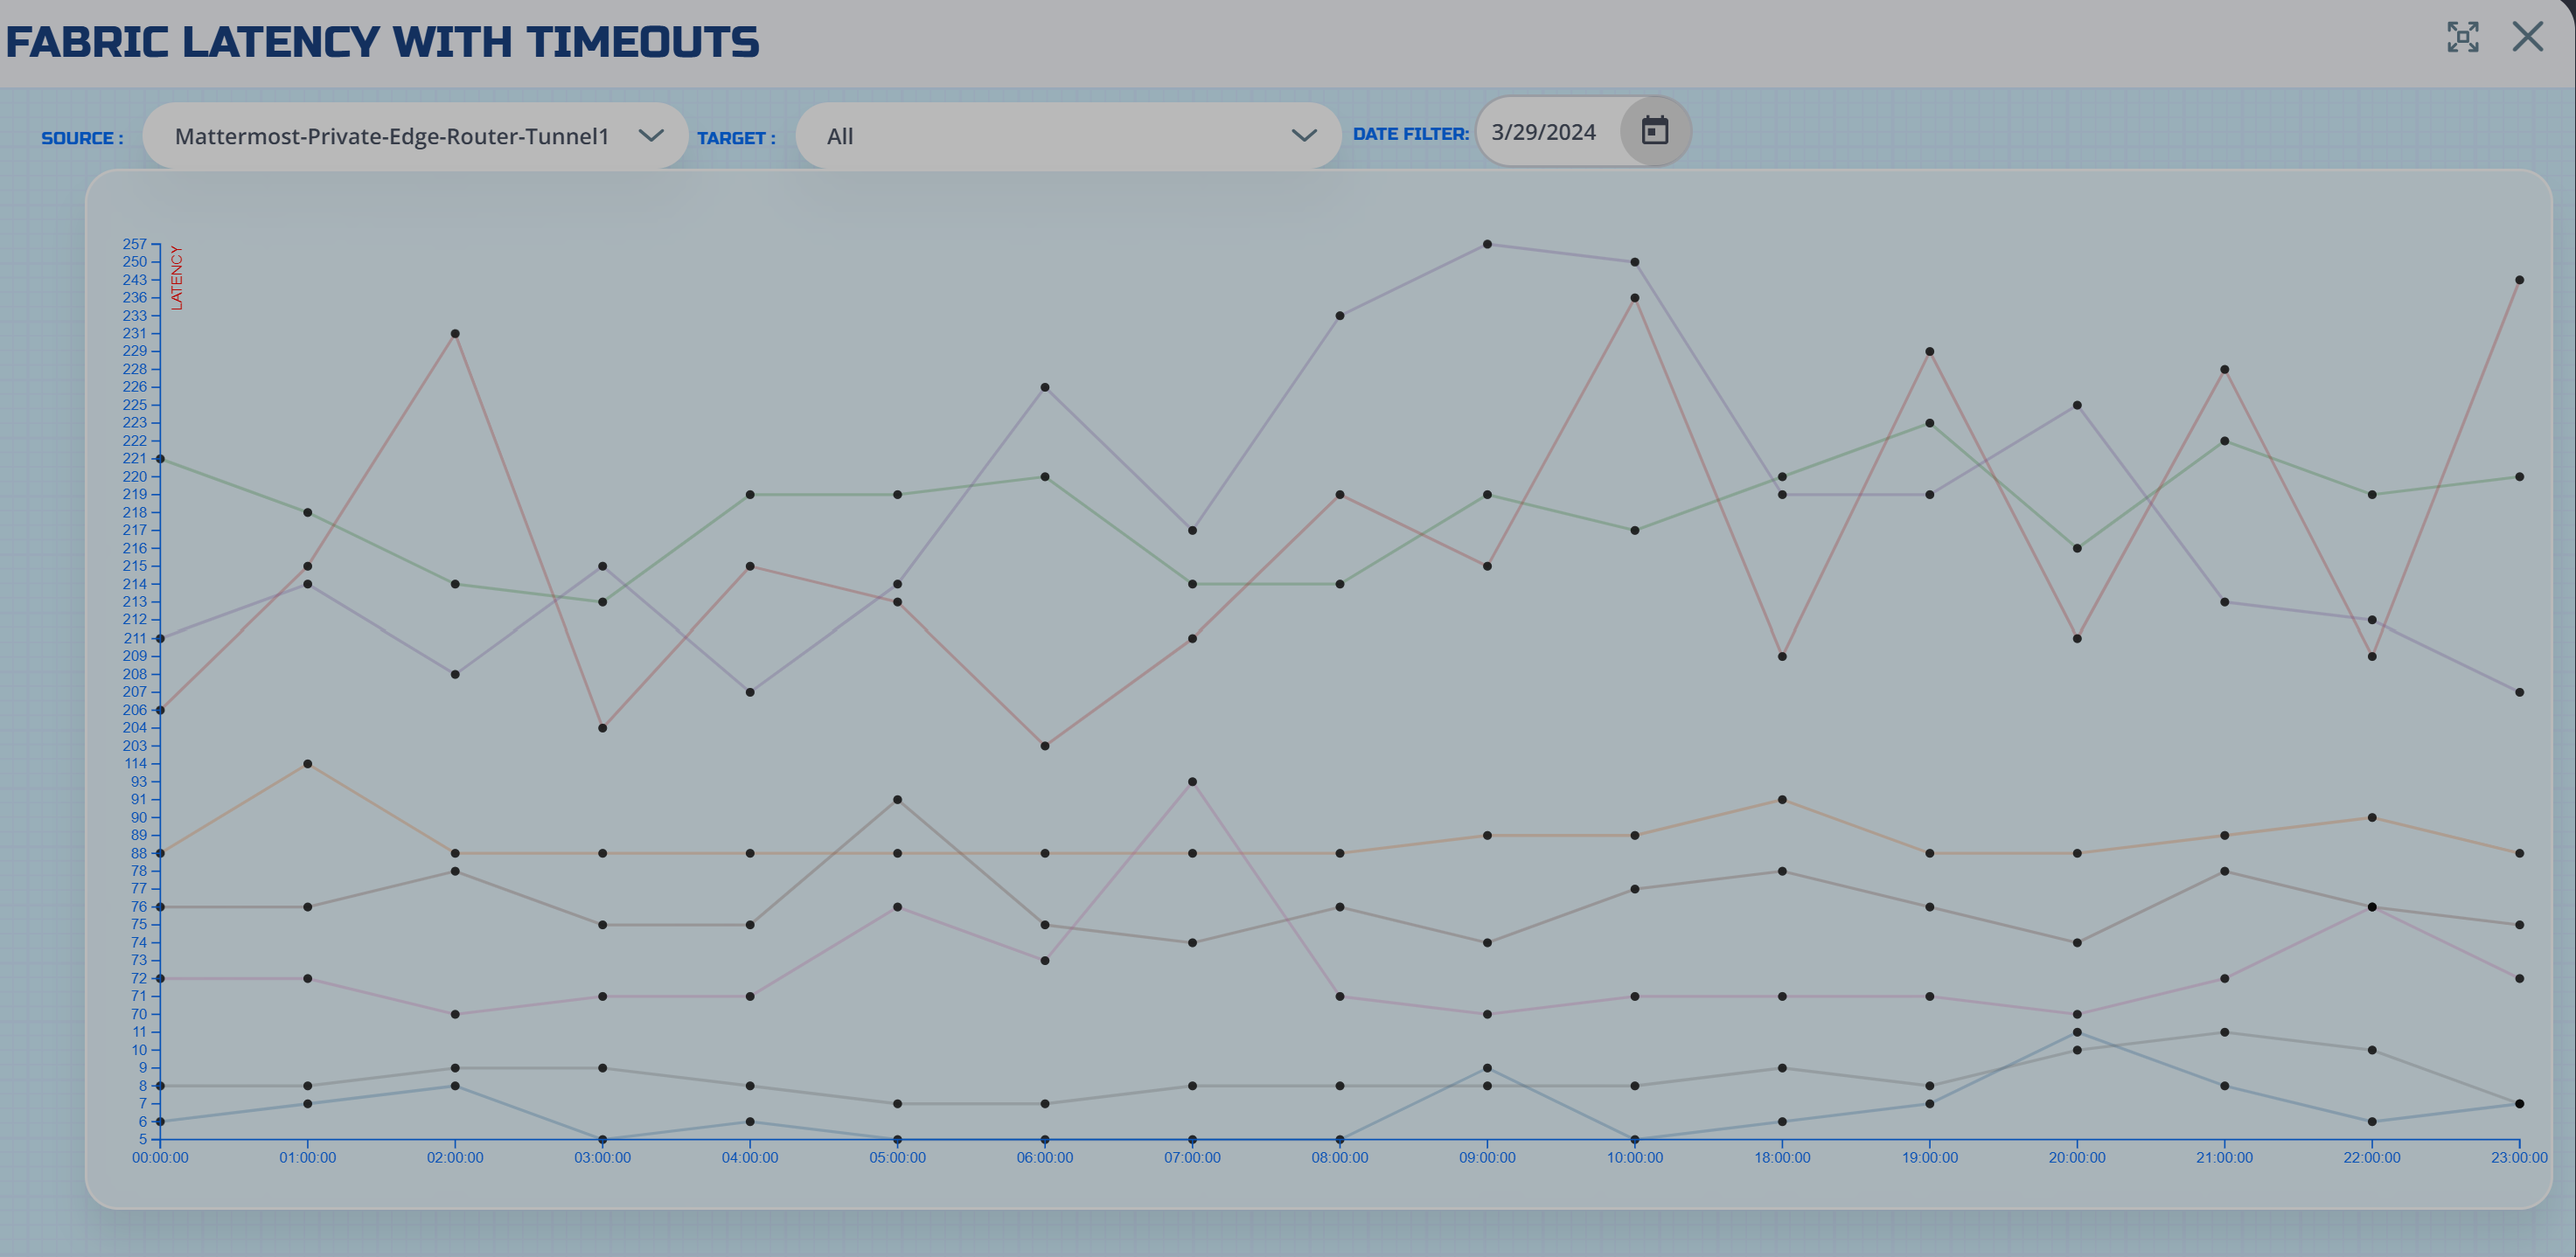Screen dimensions: 2576x1257
Task: Click the peak data point at 09:00:00
Action: click(x=1487, y=244)
